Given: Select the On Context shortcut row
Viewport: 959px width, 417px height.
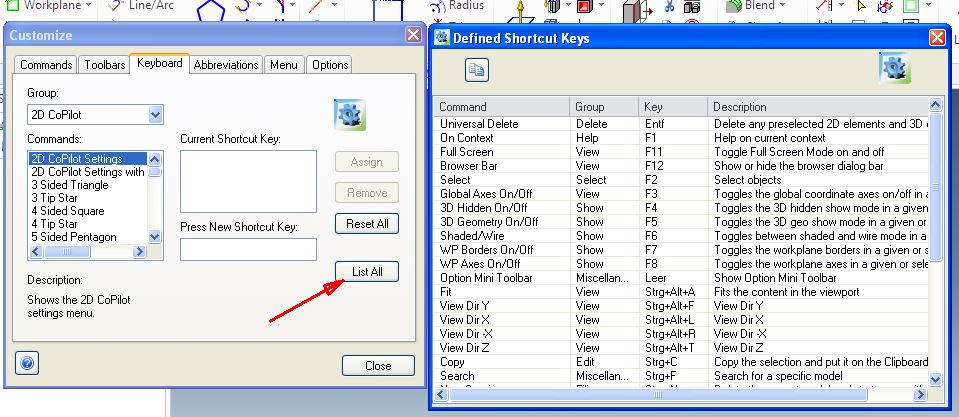Looking at the screenshot, I should click(x=681, y=138).
